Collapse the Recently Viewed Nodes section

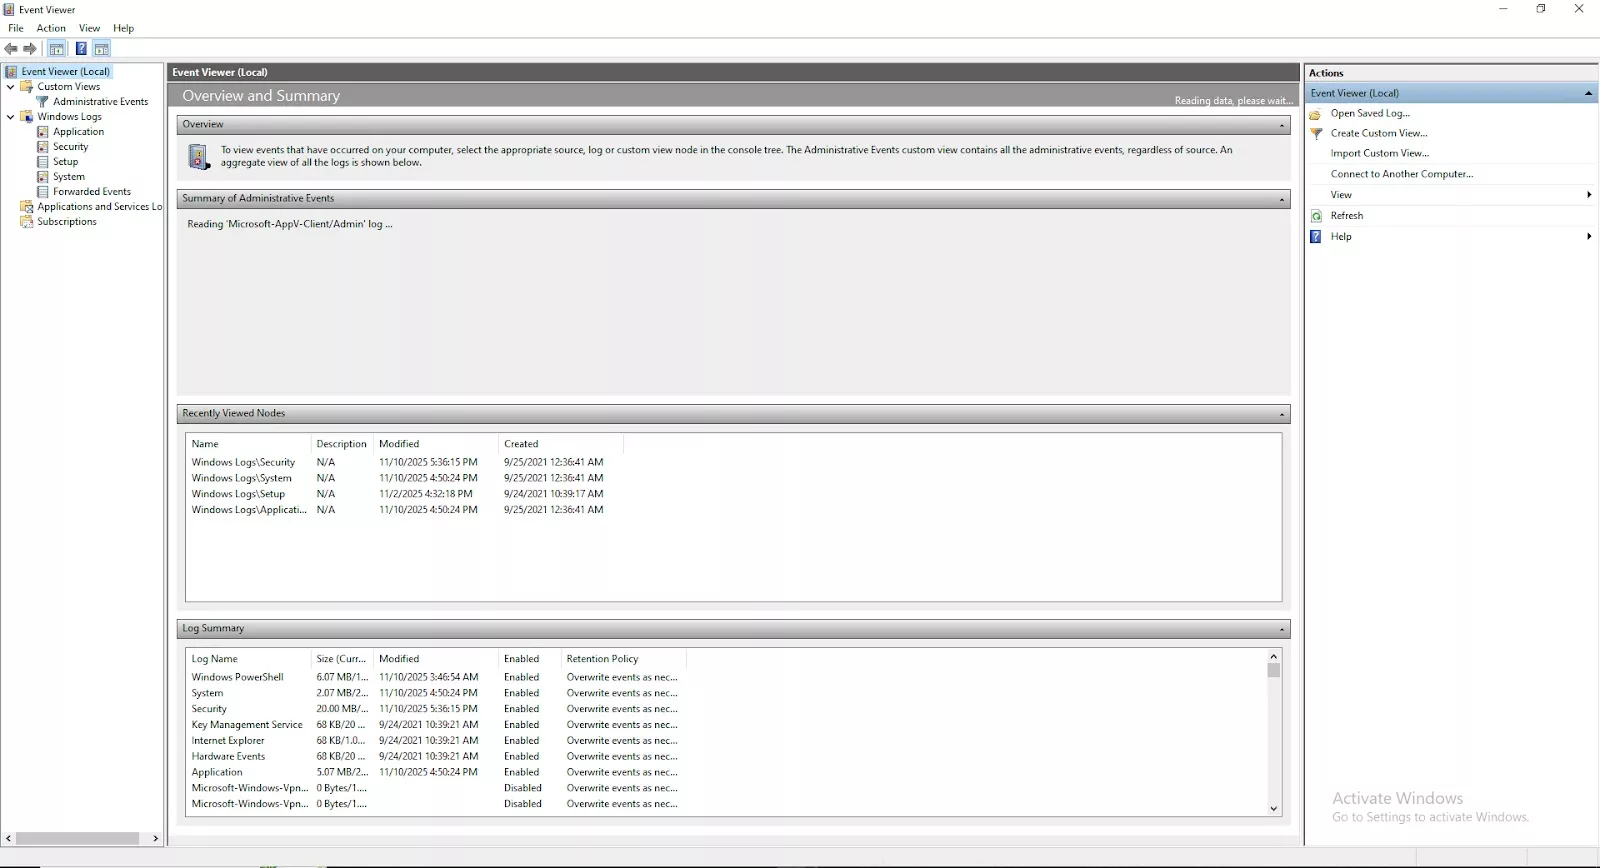coord(1282,414)
